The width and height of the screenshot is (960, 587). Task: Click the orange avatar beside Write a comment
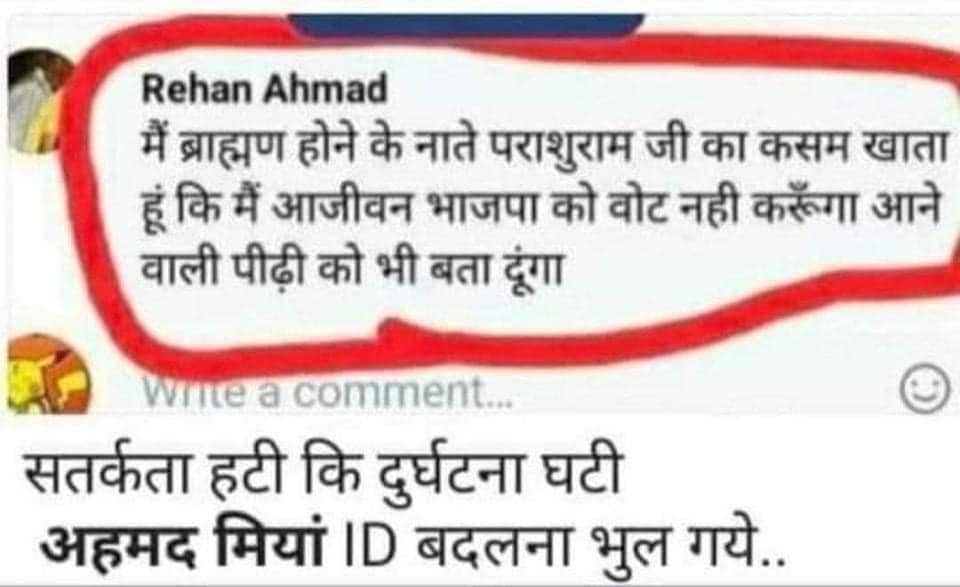click(47, 375)
